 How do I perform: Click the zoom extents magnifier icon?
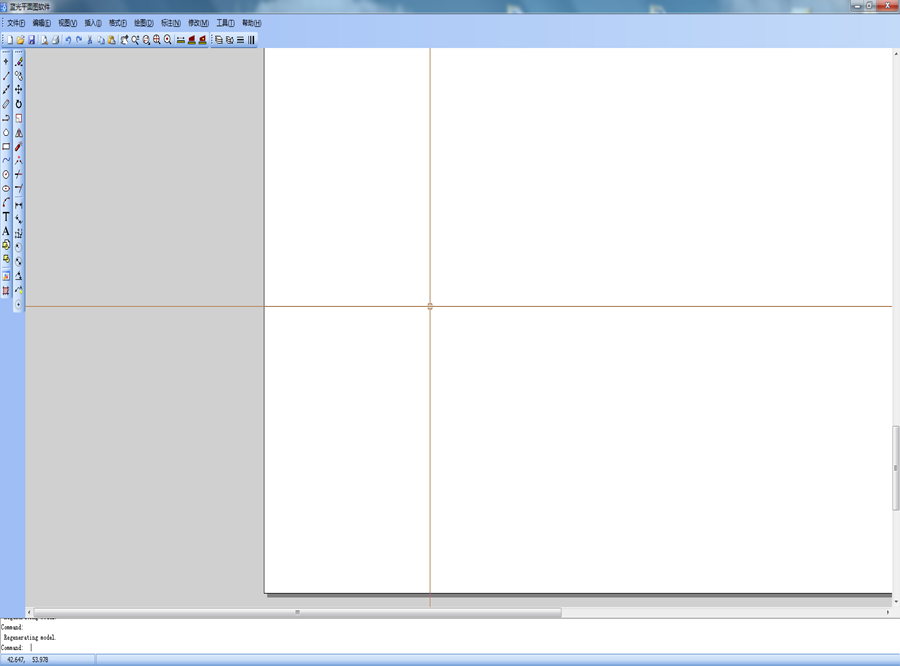click(168, 40)
